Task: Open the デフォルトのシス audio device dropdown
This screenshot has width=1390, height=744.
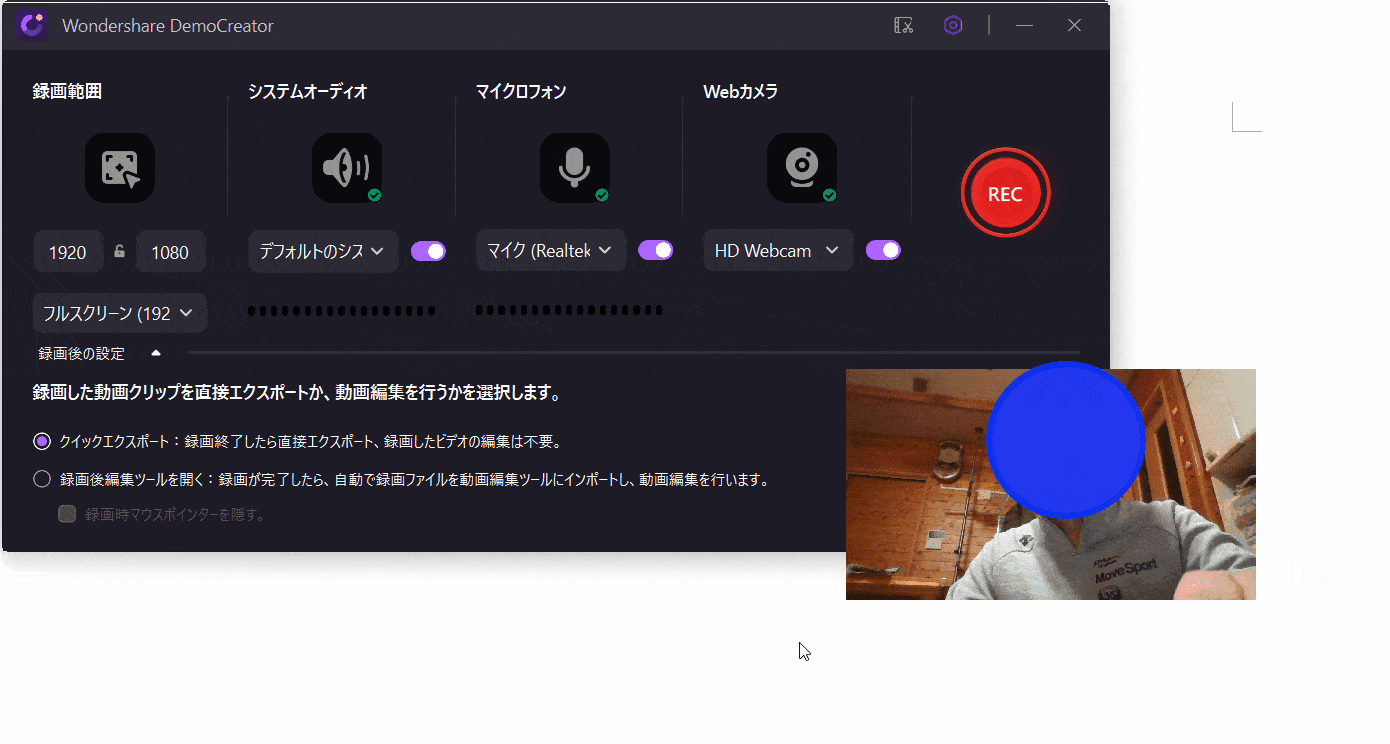Action: pyautogui.click(x=322, y=252)
